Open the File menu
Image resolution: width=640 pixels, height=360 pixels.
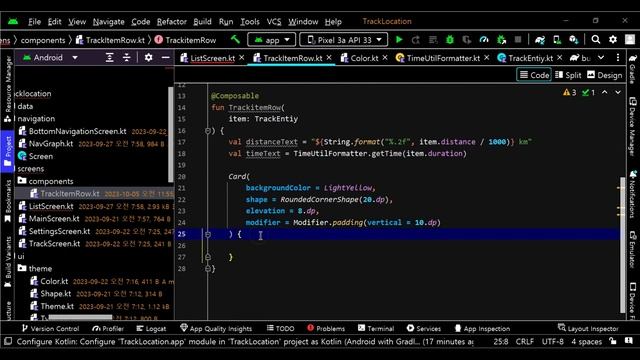[34, 22]
